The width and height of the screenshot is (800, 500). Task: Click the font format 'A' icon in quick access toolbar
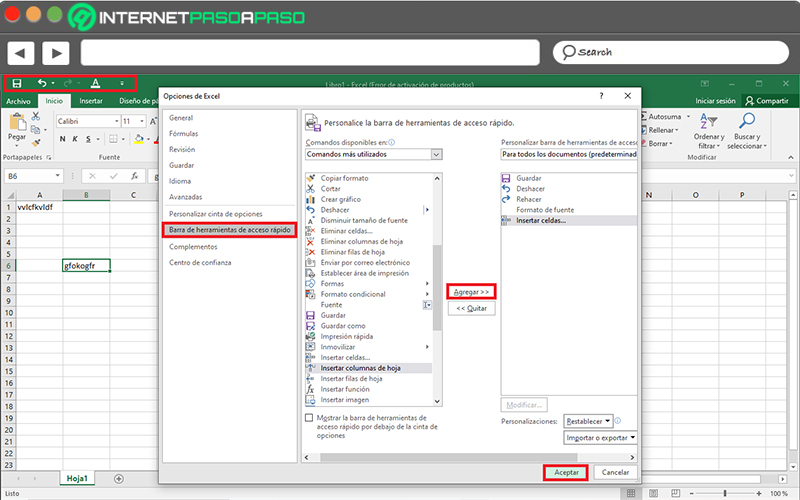point(95,84)
